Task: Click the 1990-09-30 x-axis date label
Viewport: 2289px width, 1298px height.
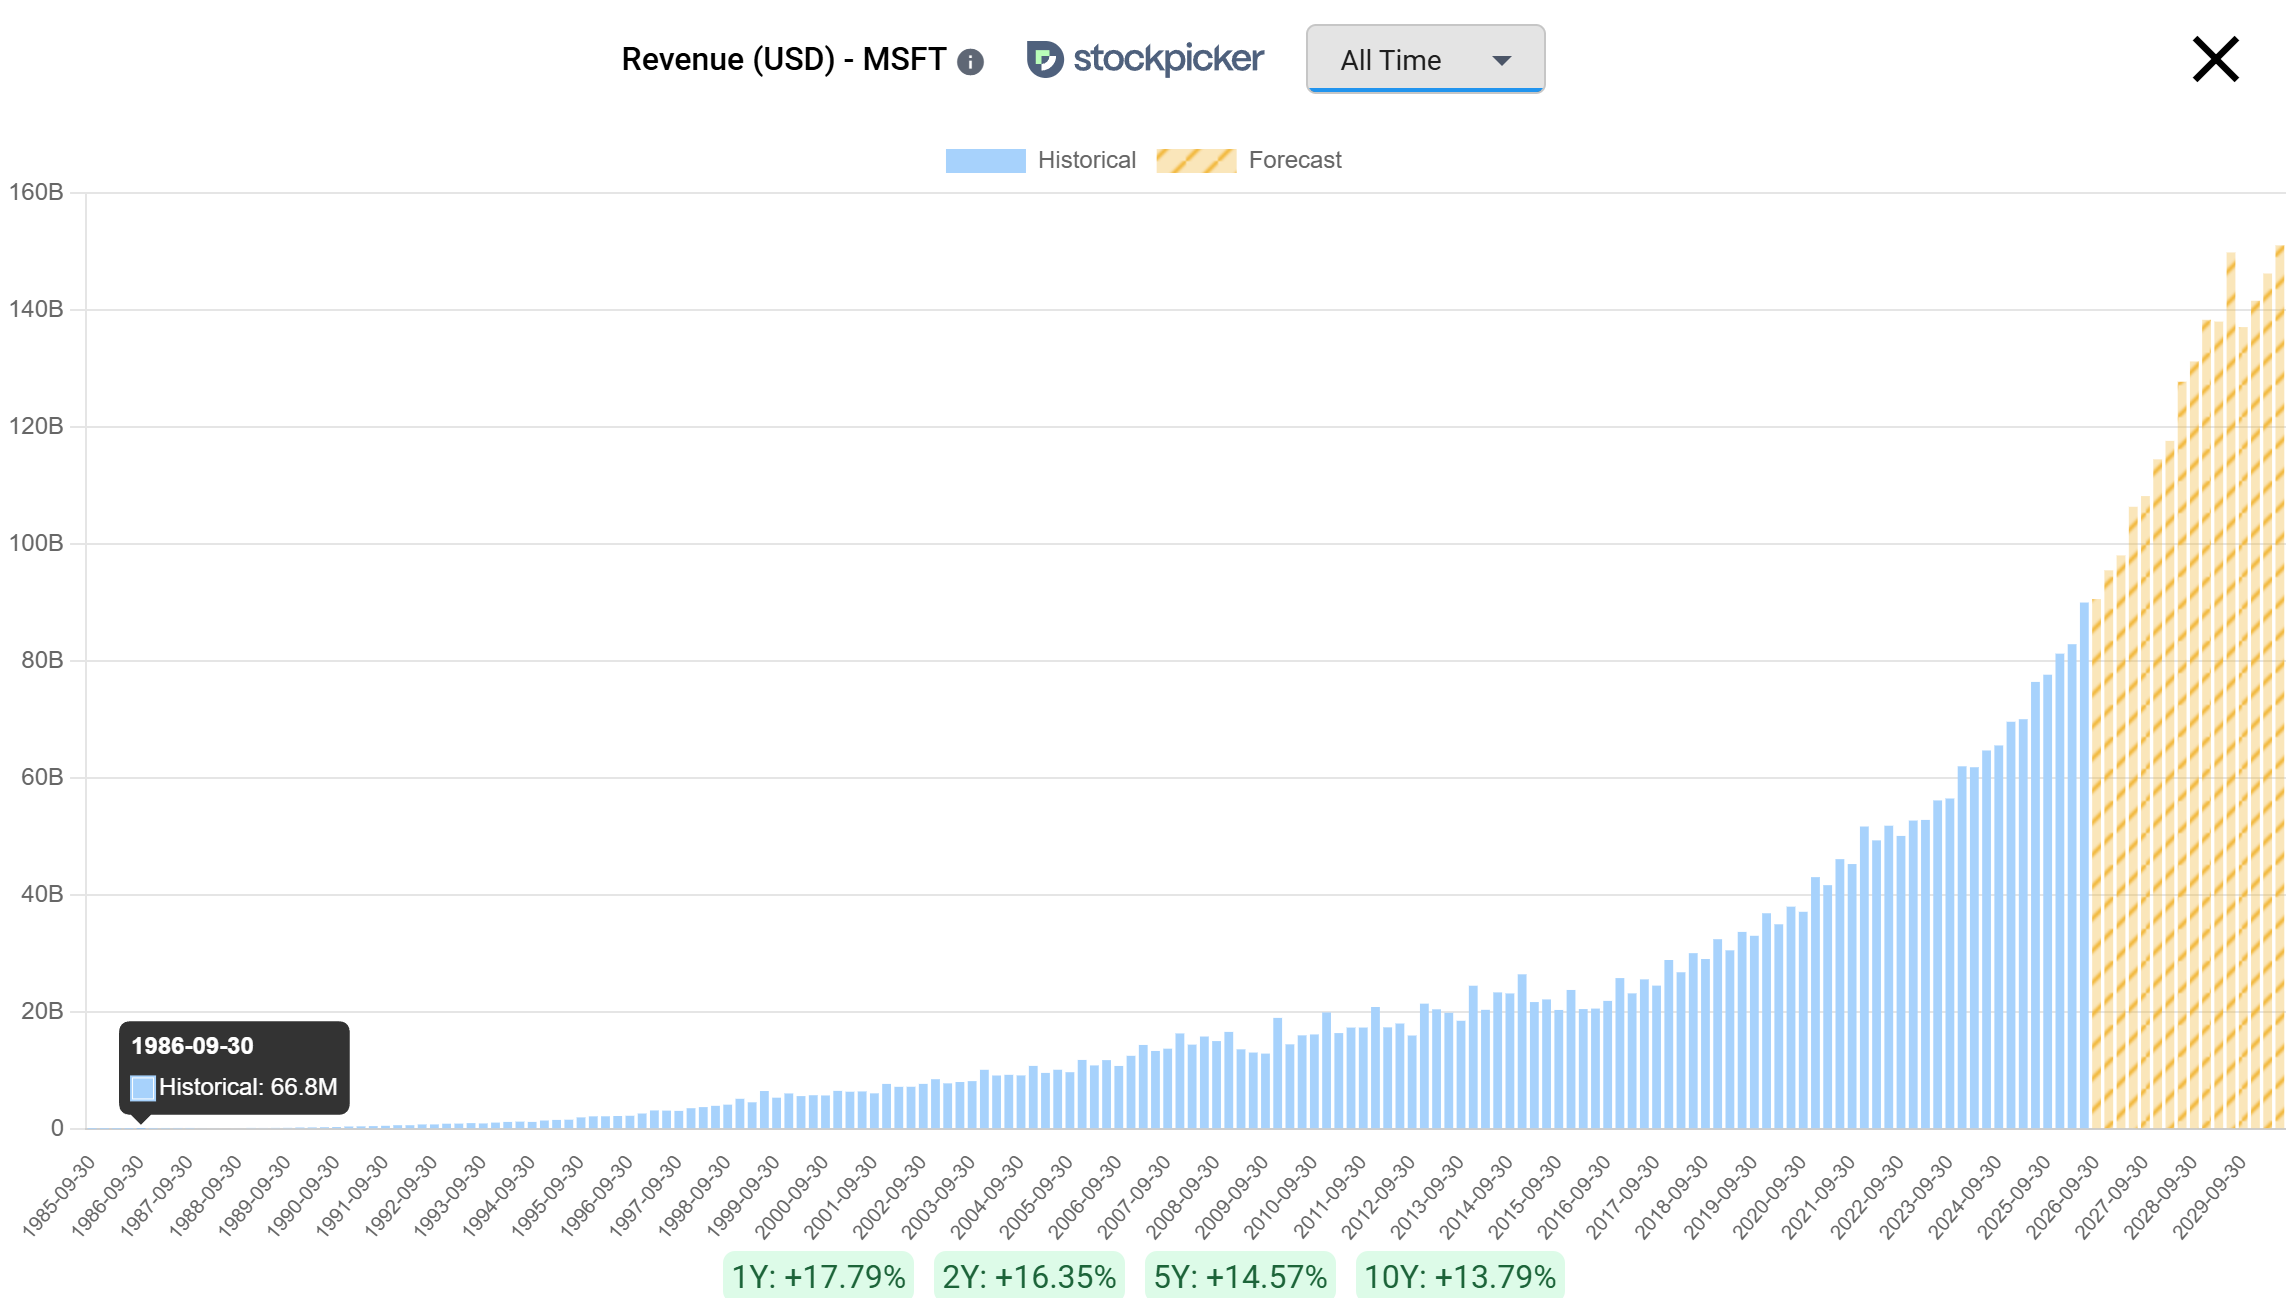Action: pyautogui.click(x=303, y=1196)
